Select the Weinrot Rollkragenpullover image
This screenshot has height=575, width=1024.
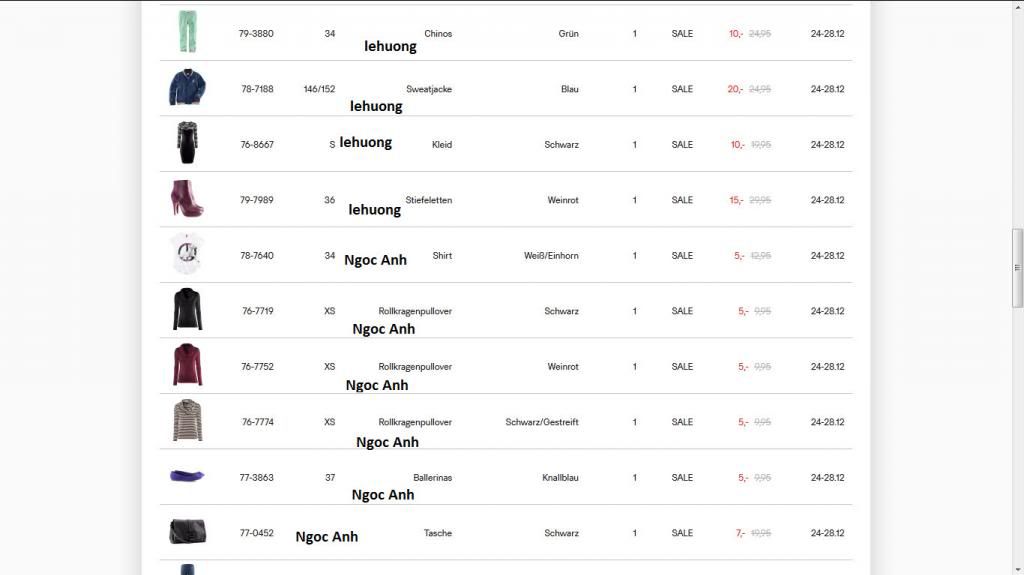point(187,366)
